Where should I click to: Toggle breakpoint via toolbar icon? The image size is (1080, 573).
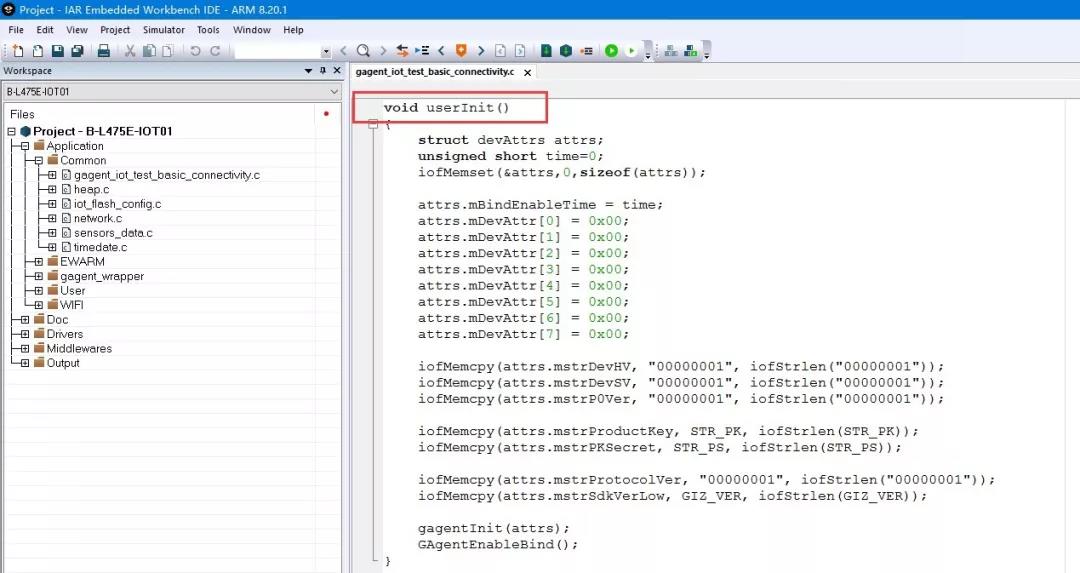tap(586, 51)
